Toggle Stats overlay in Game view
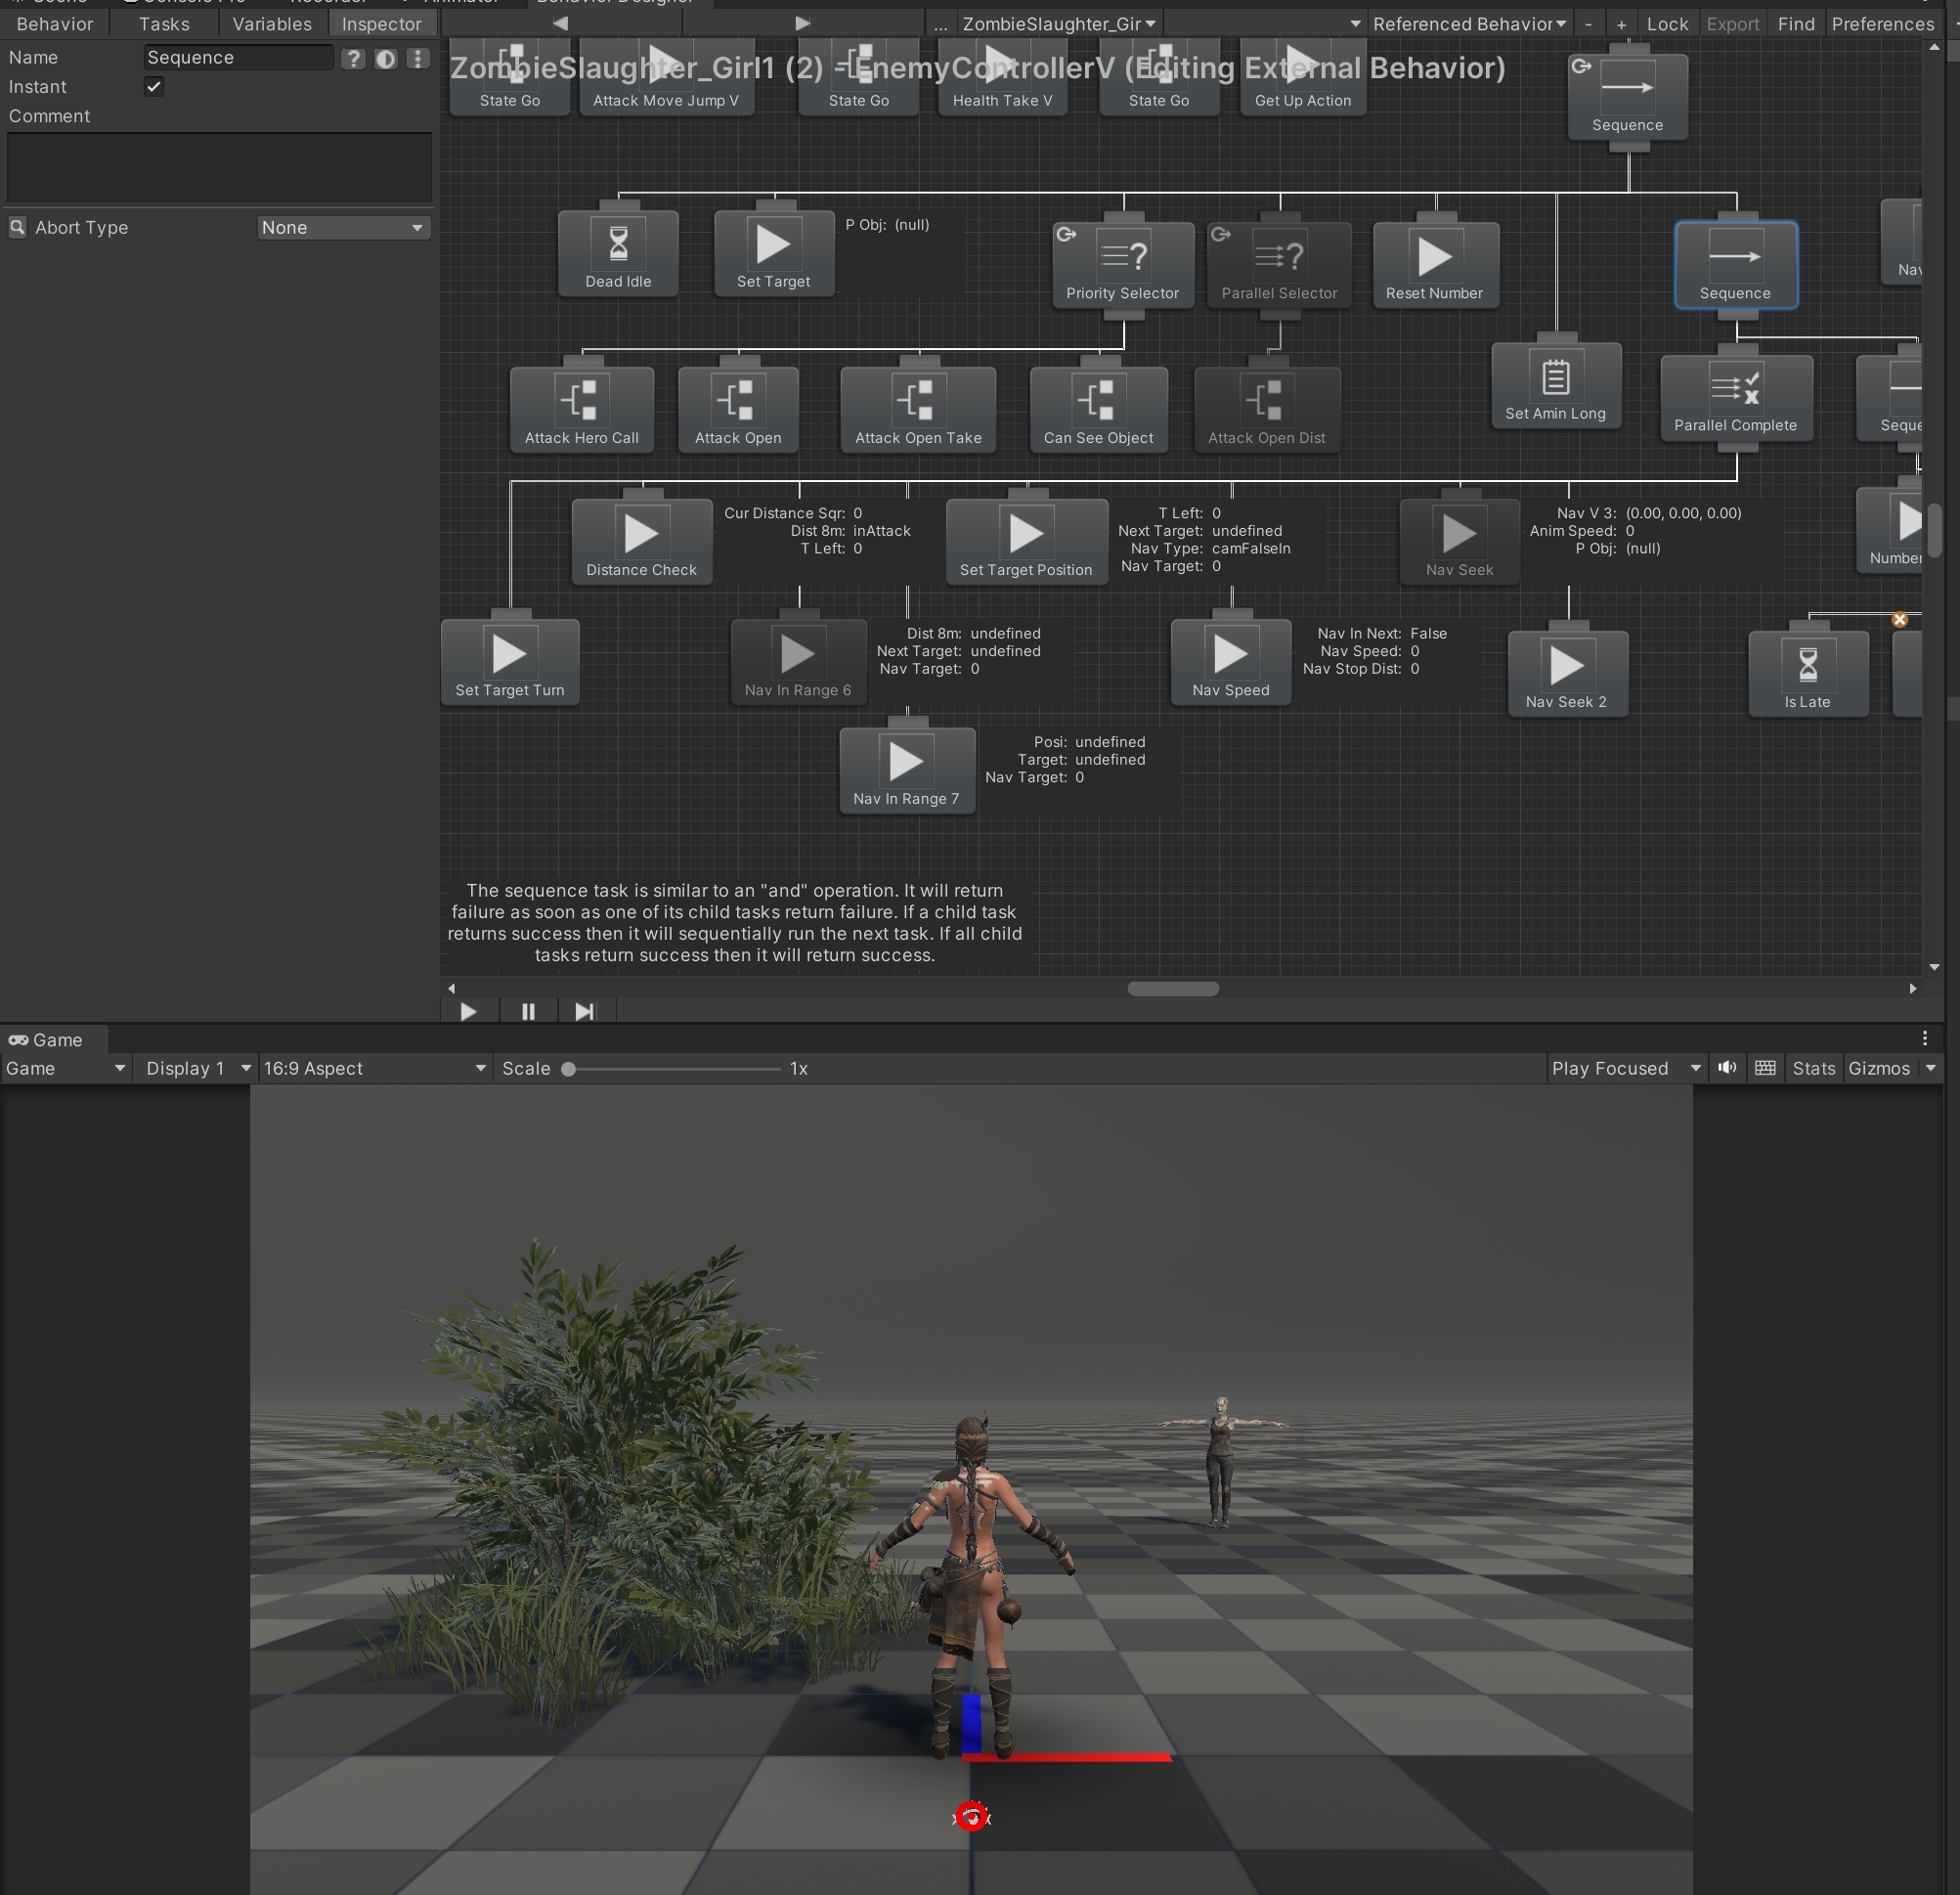 pos(1814,1068)
